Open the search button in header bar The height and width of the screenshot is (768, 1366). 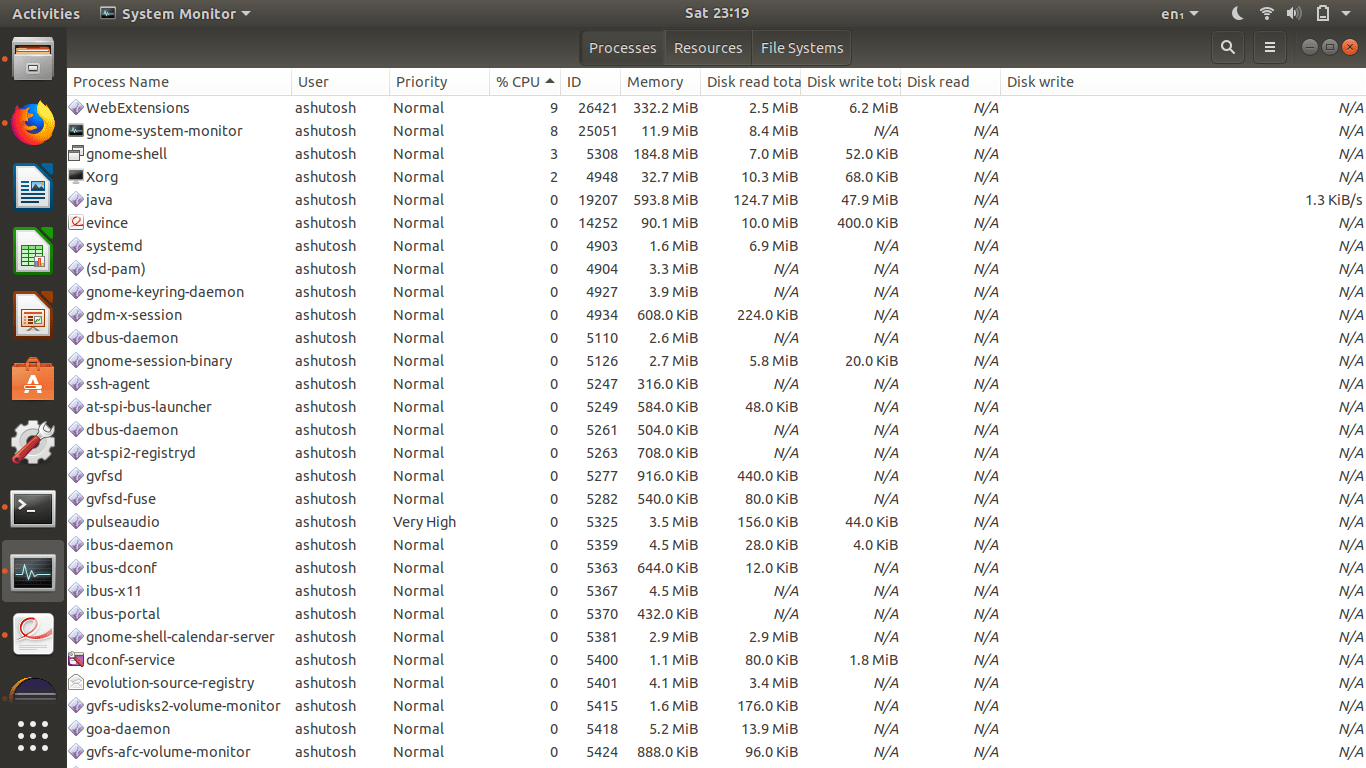[x=1228, y=47]
